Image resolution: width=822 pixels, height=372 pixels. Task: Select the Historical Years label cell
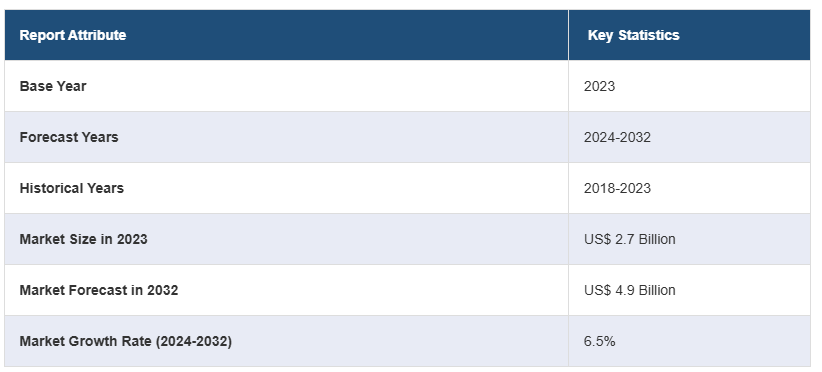click(x=286, y=188)
